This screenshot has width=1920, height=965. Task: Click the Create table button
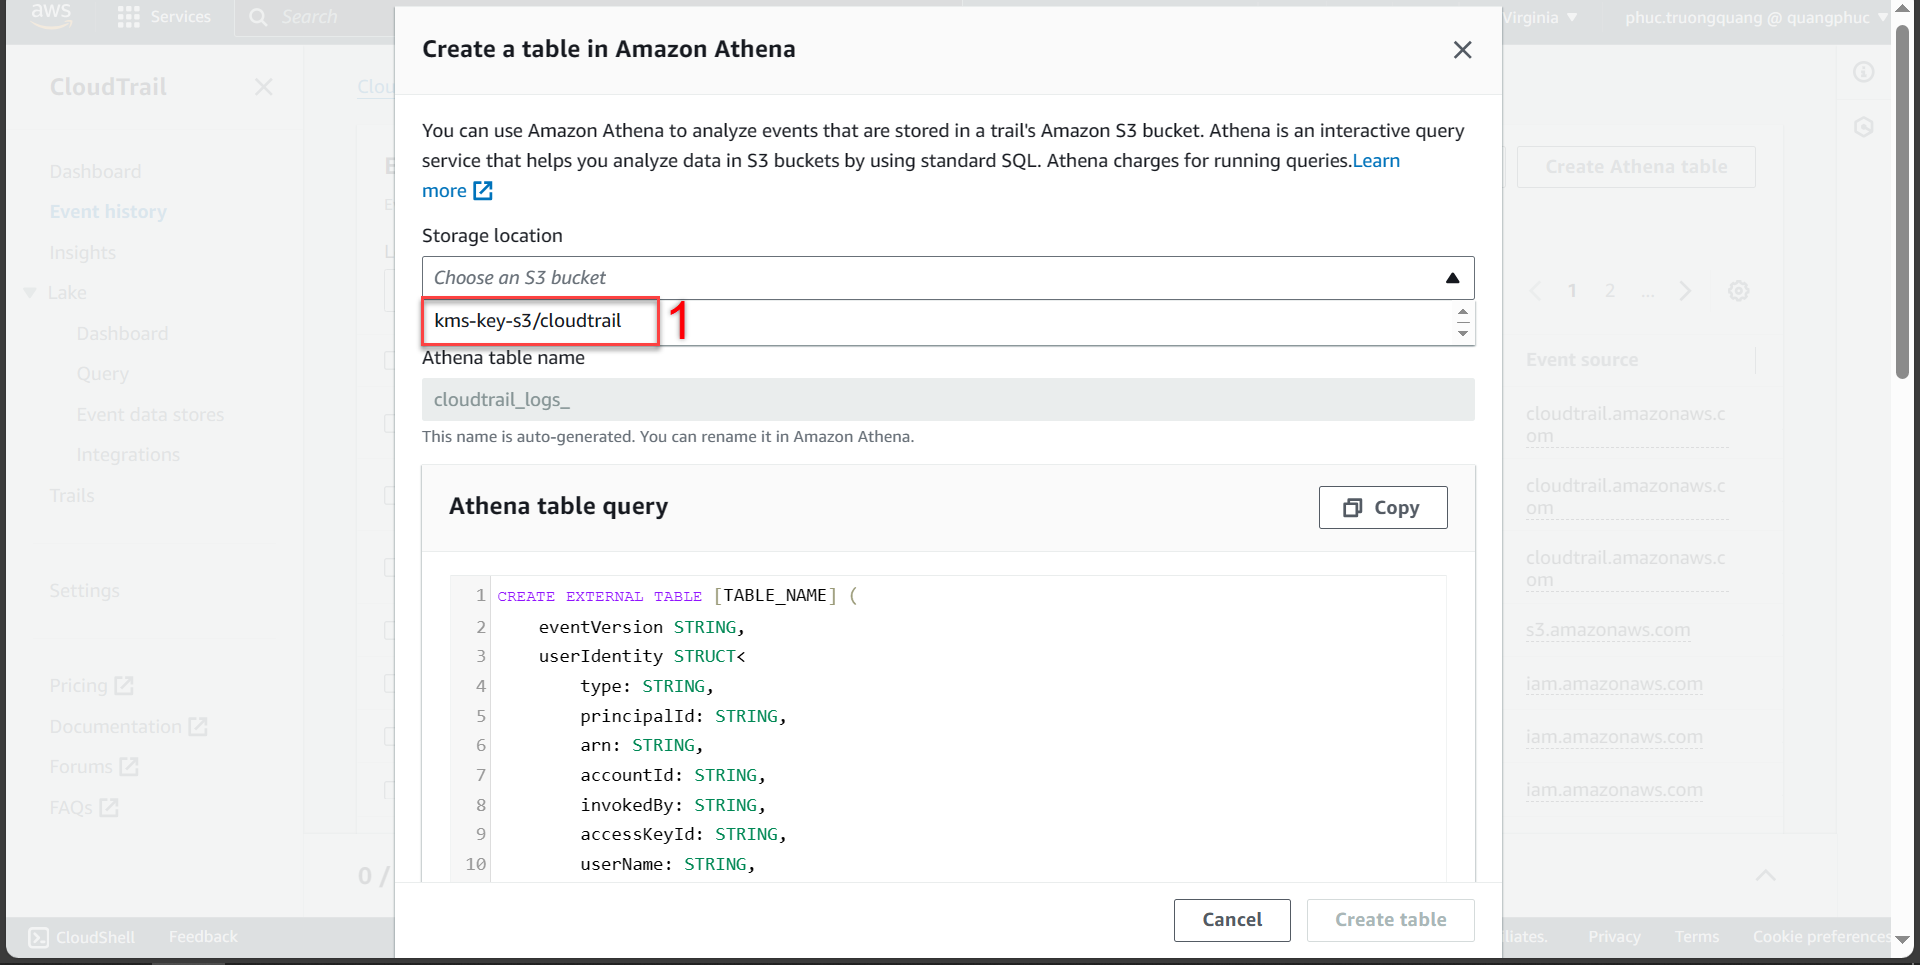1389,920
